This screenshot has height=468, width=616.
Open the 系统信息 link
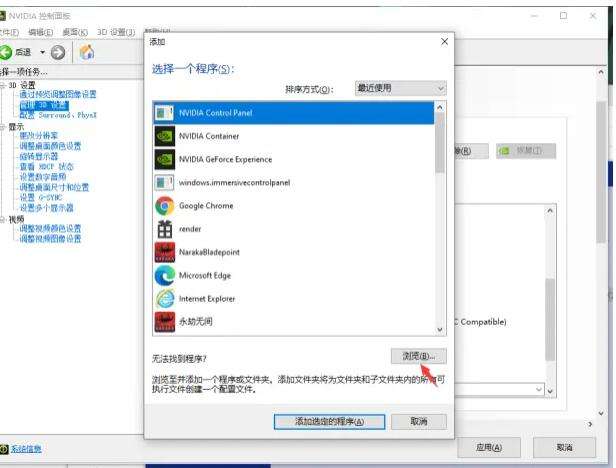[26, 449]
